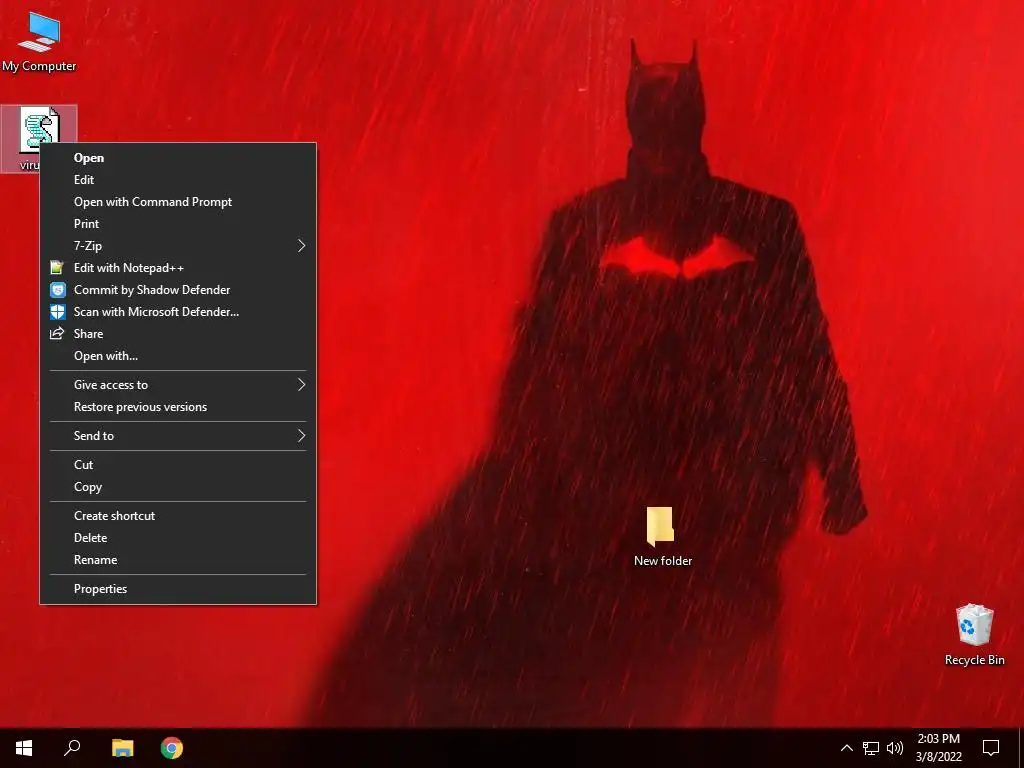This screenshot has height=768, width=1024.
Task: Open the taskbar clock and date
Action: coord(938,748)
